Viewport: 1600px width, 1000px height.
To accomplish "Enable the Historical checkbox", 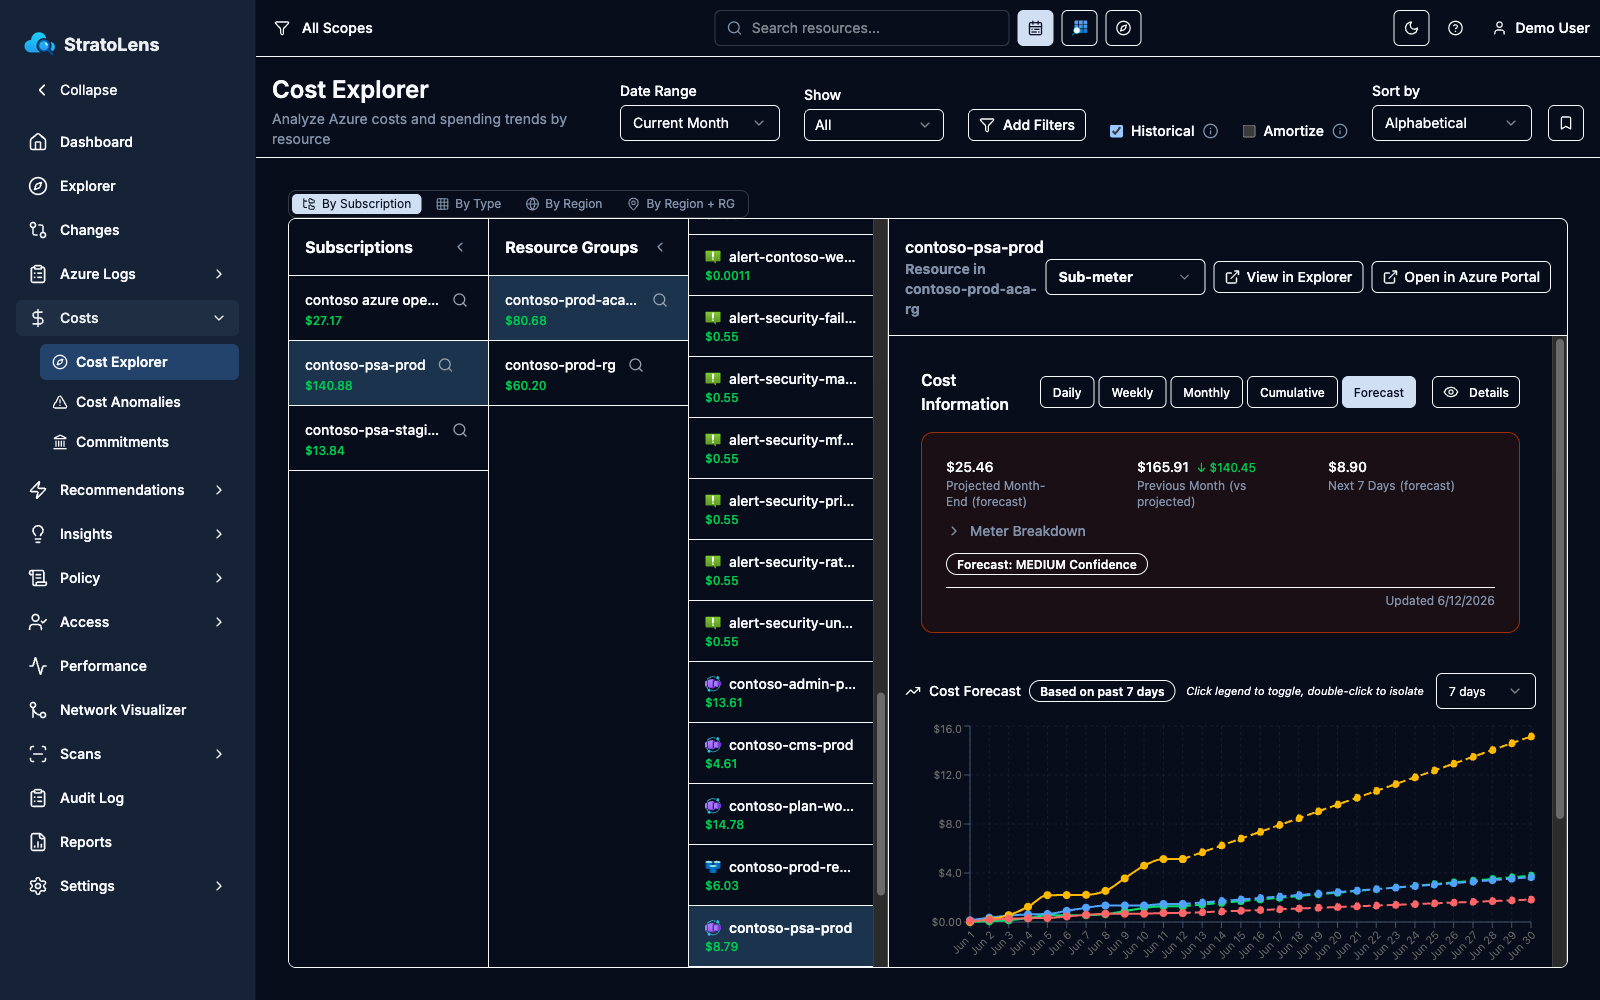I will coord(1116,131).
